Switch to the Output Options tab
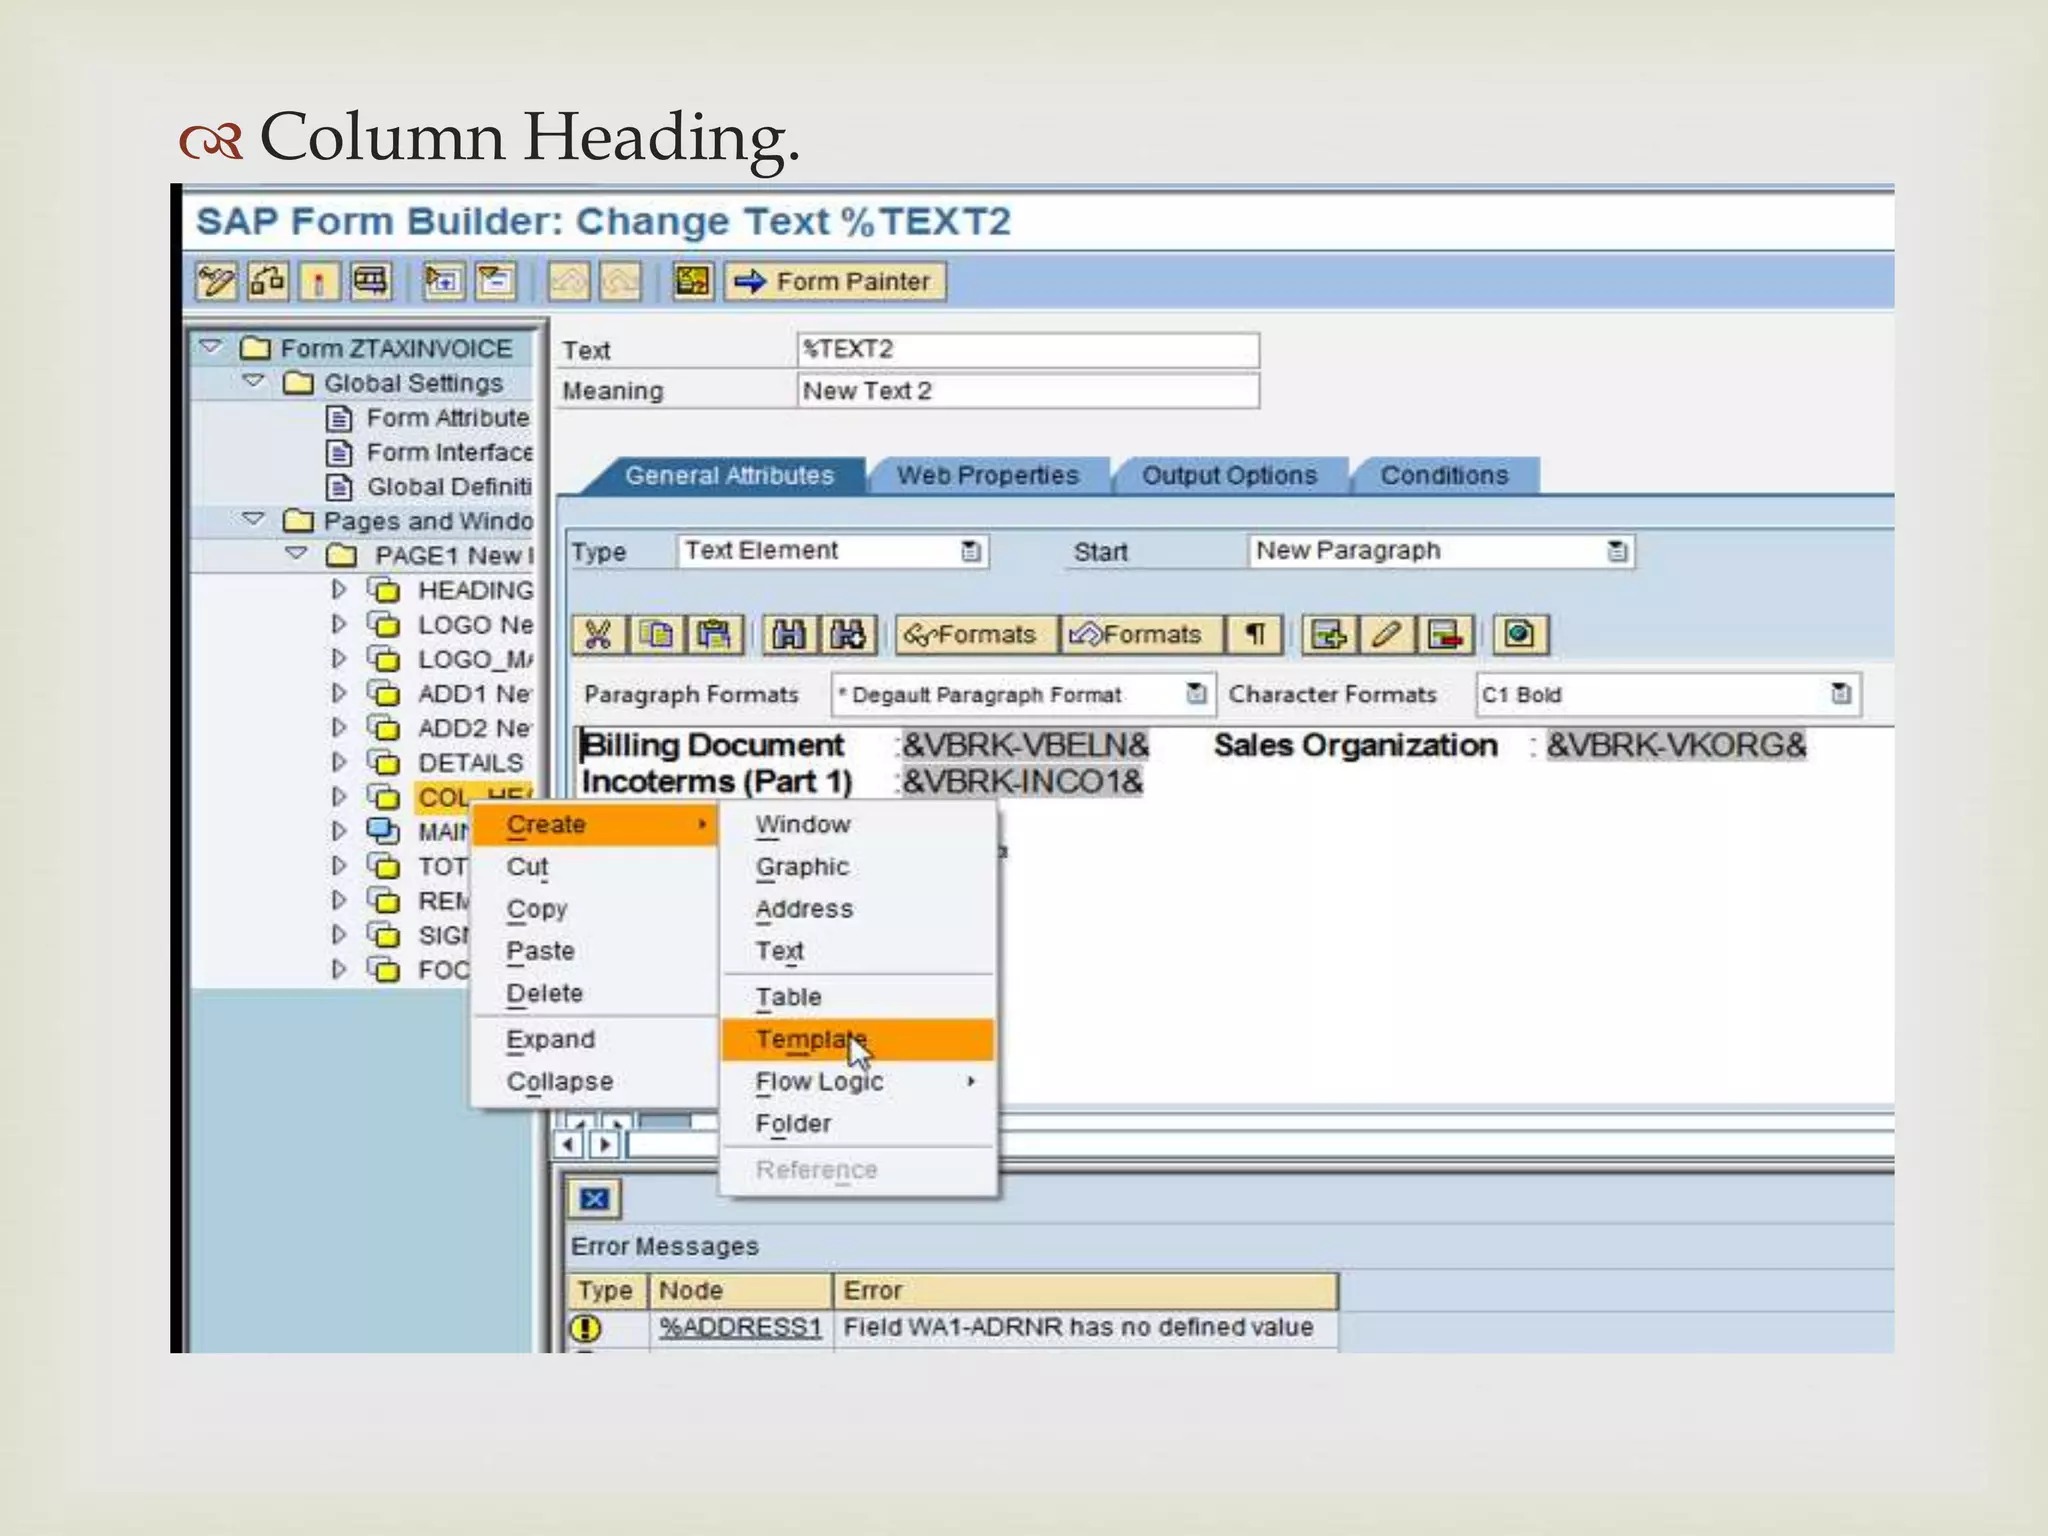The width and height of the screenshot is (2048, 1536). [1229, 476]
